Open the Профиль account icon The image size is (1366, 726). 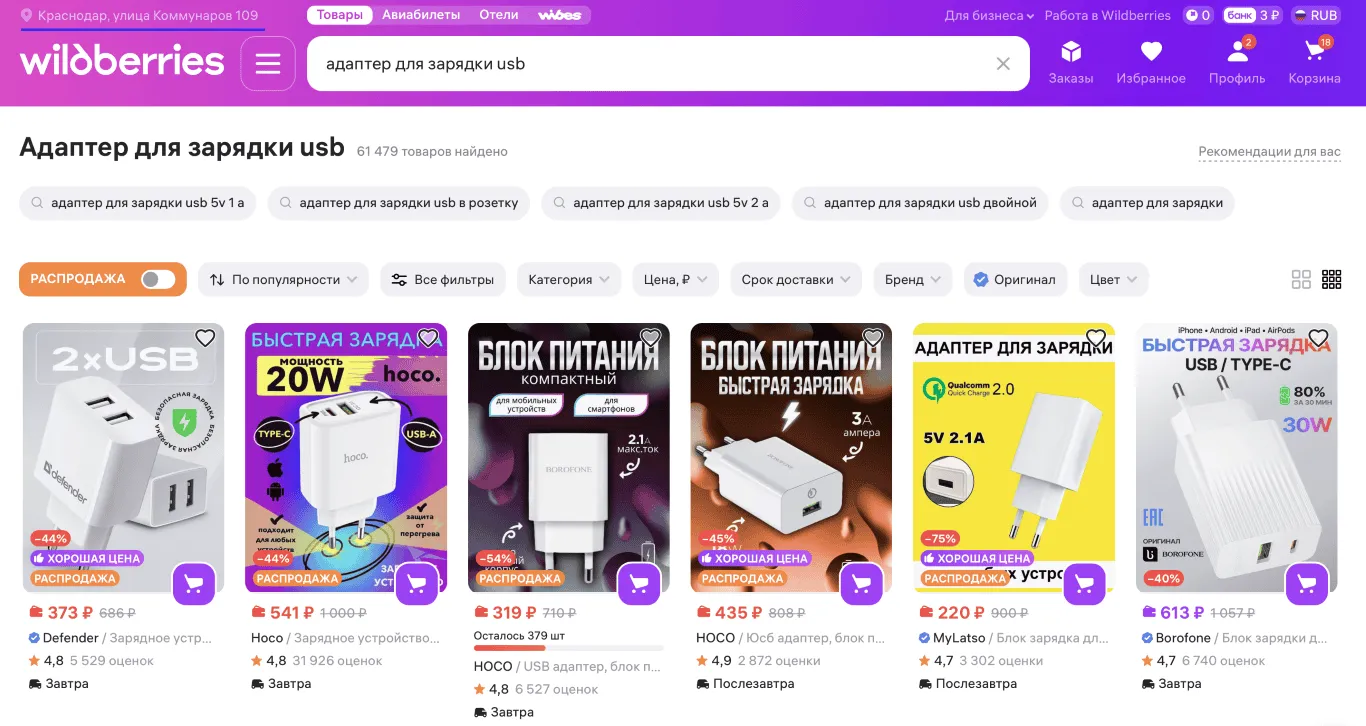(x=1237, y=62)
